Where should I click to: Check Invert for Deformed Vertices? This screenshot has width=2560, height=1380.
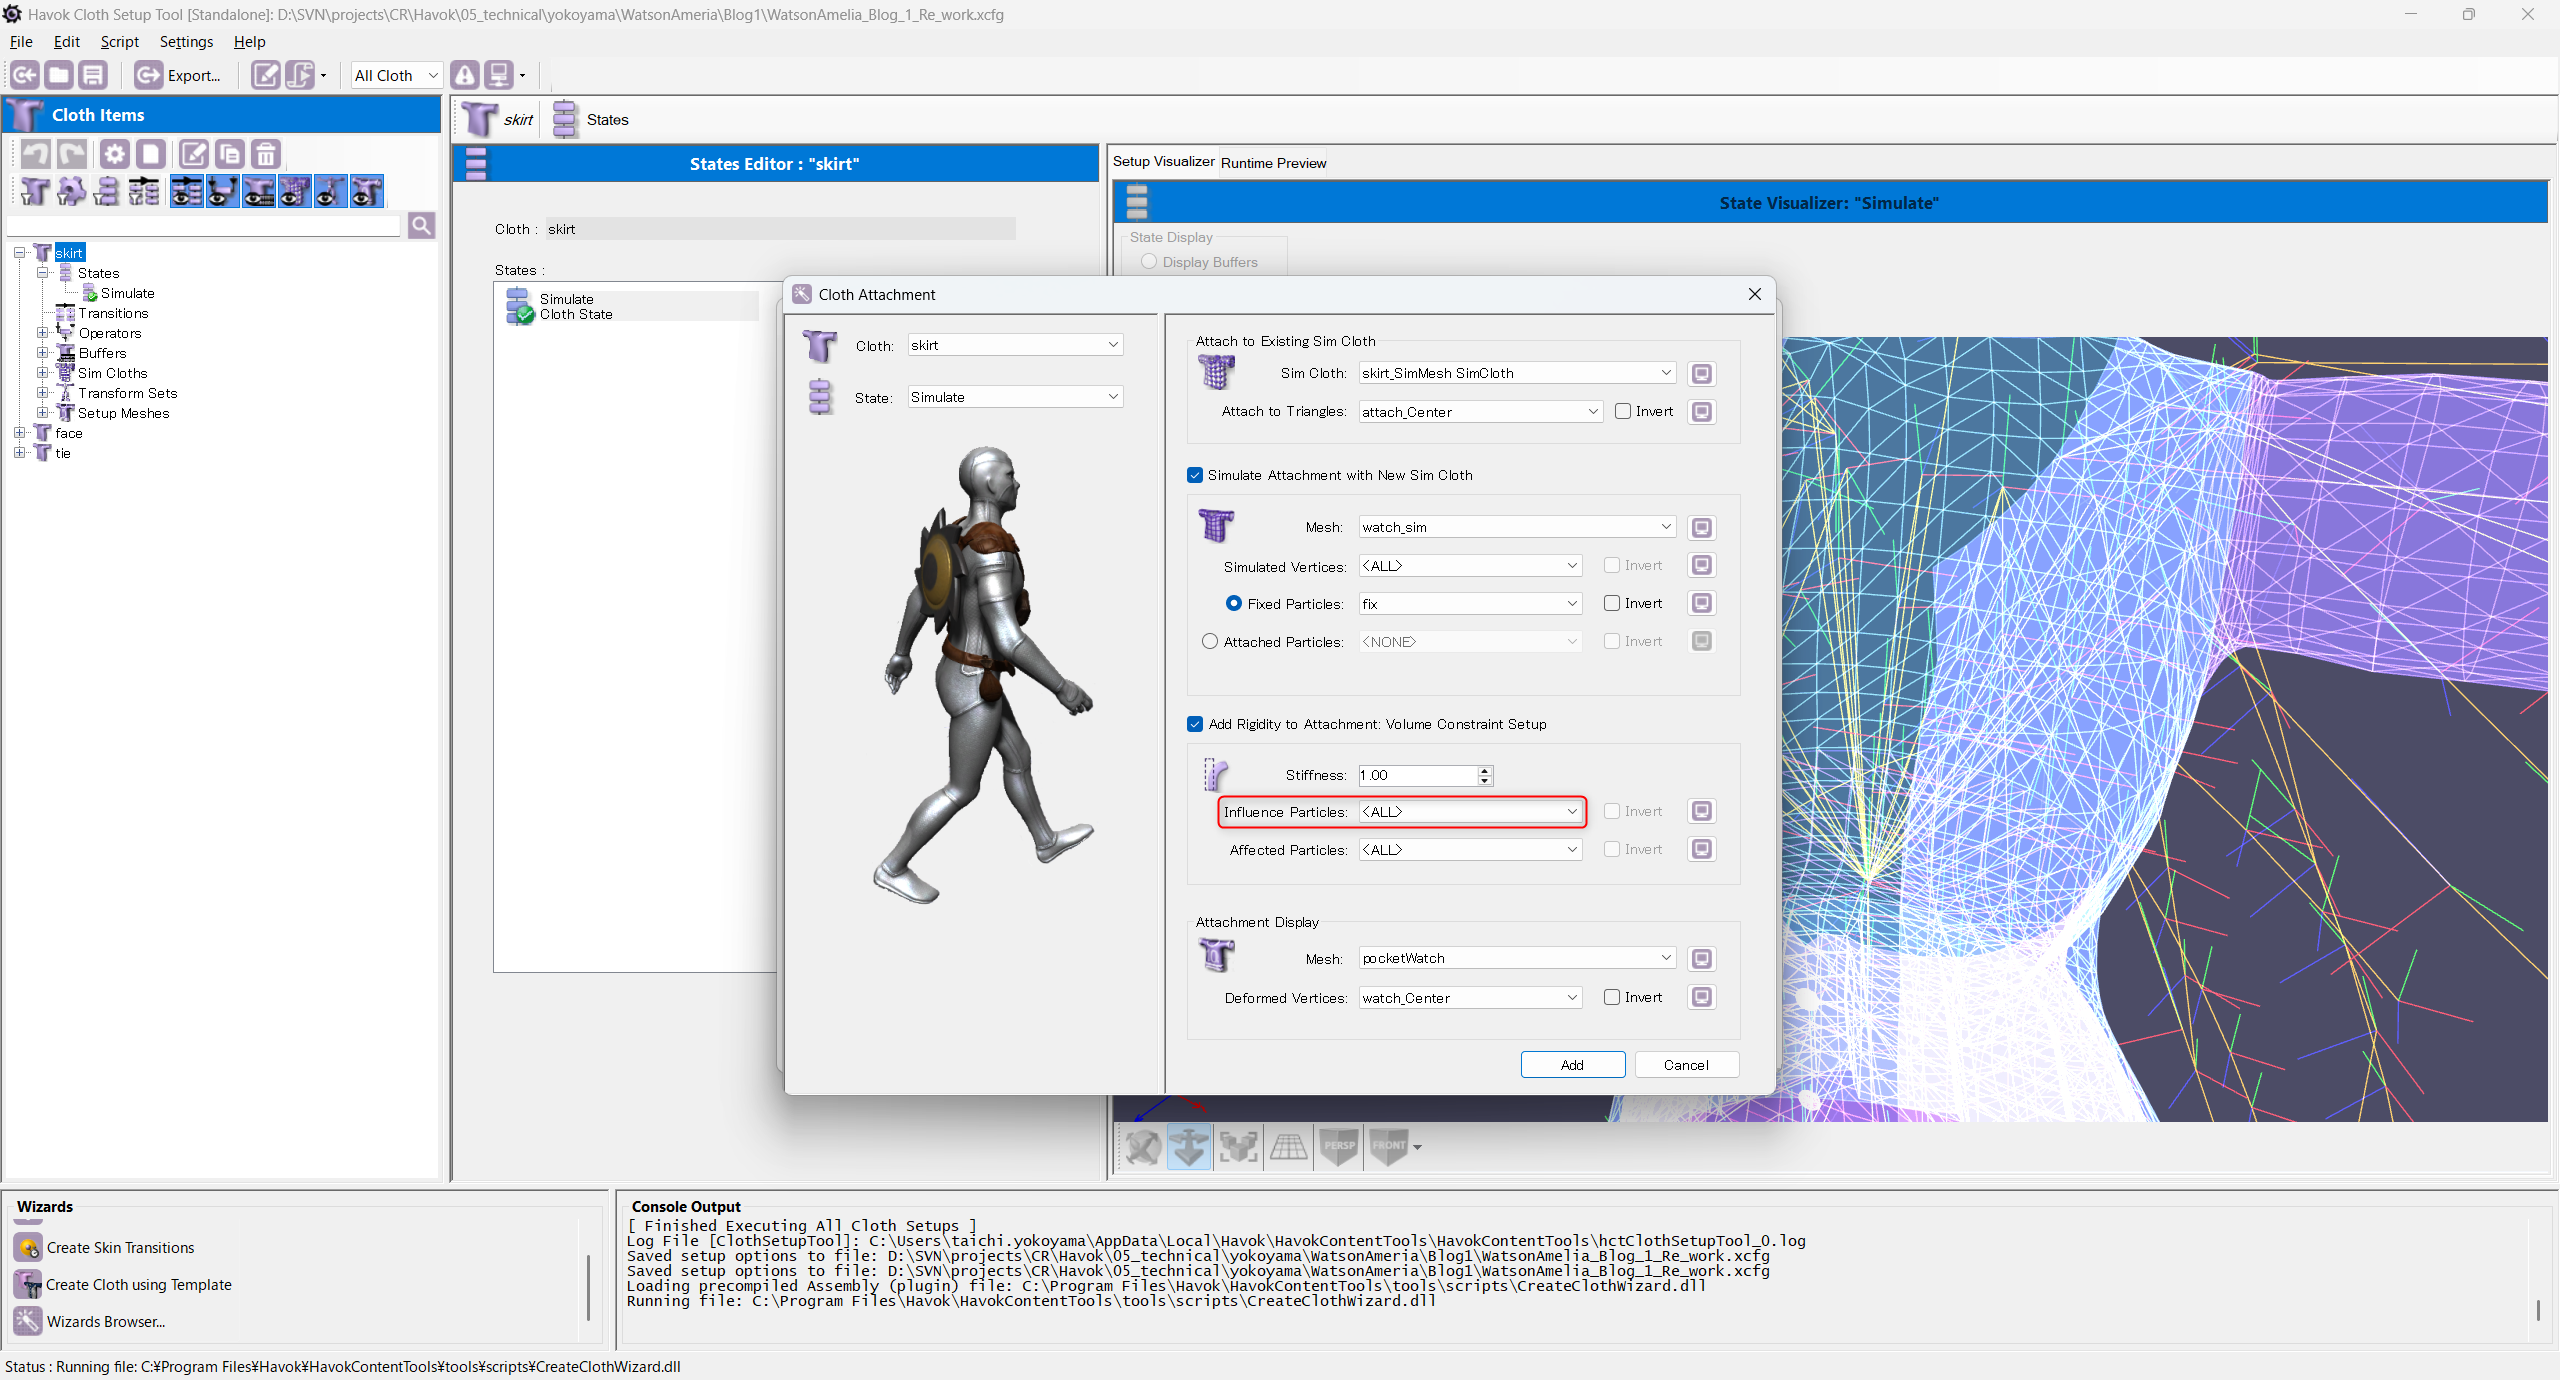pos(1612,997)
